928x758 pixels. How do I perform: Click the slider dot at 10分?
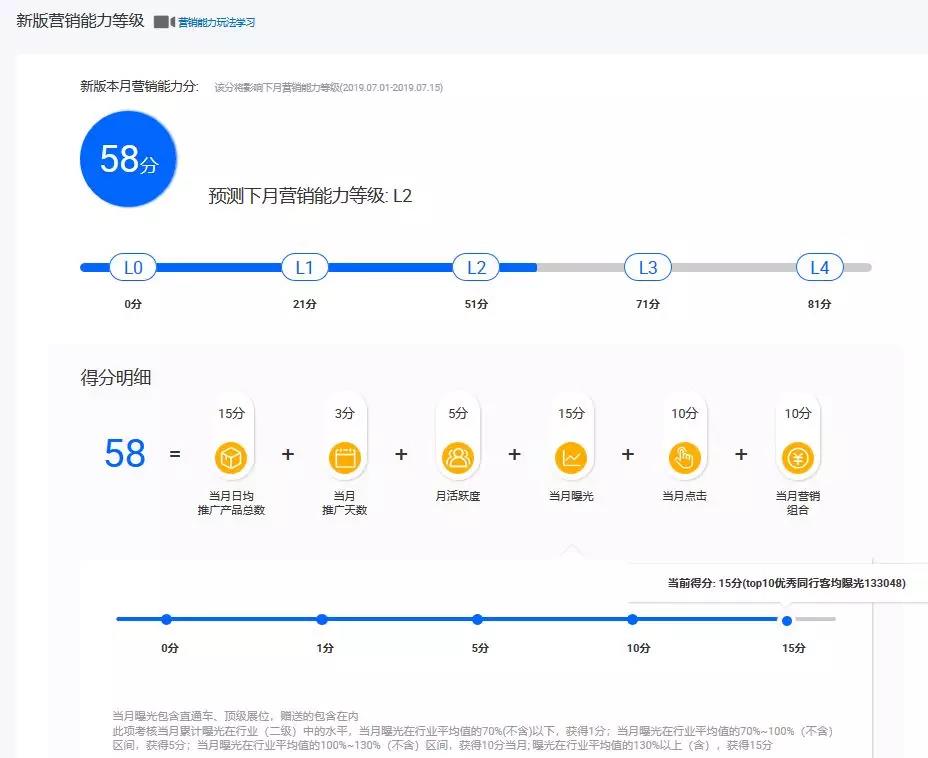tap(631, 620)
